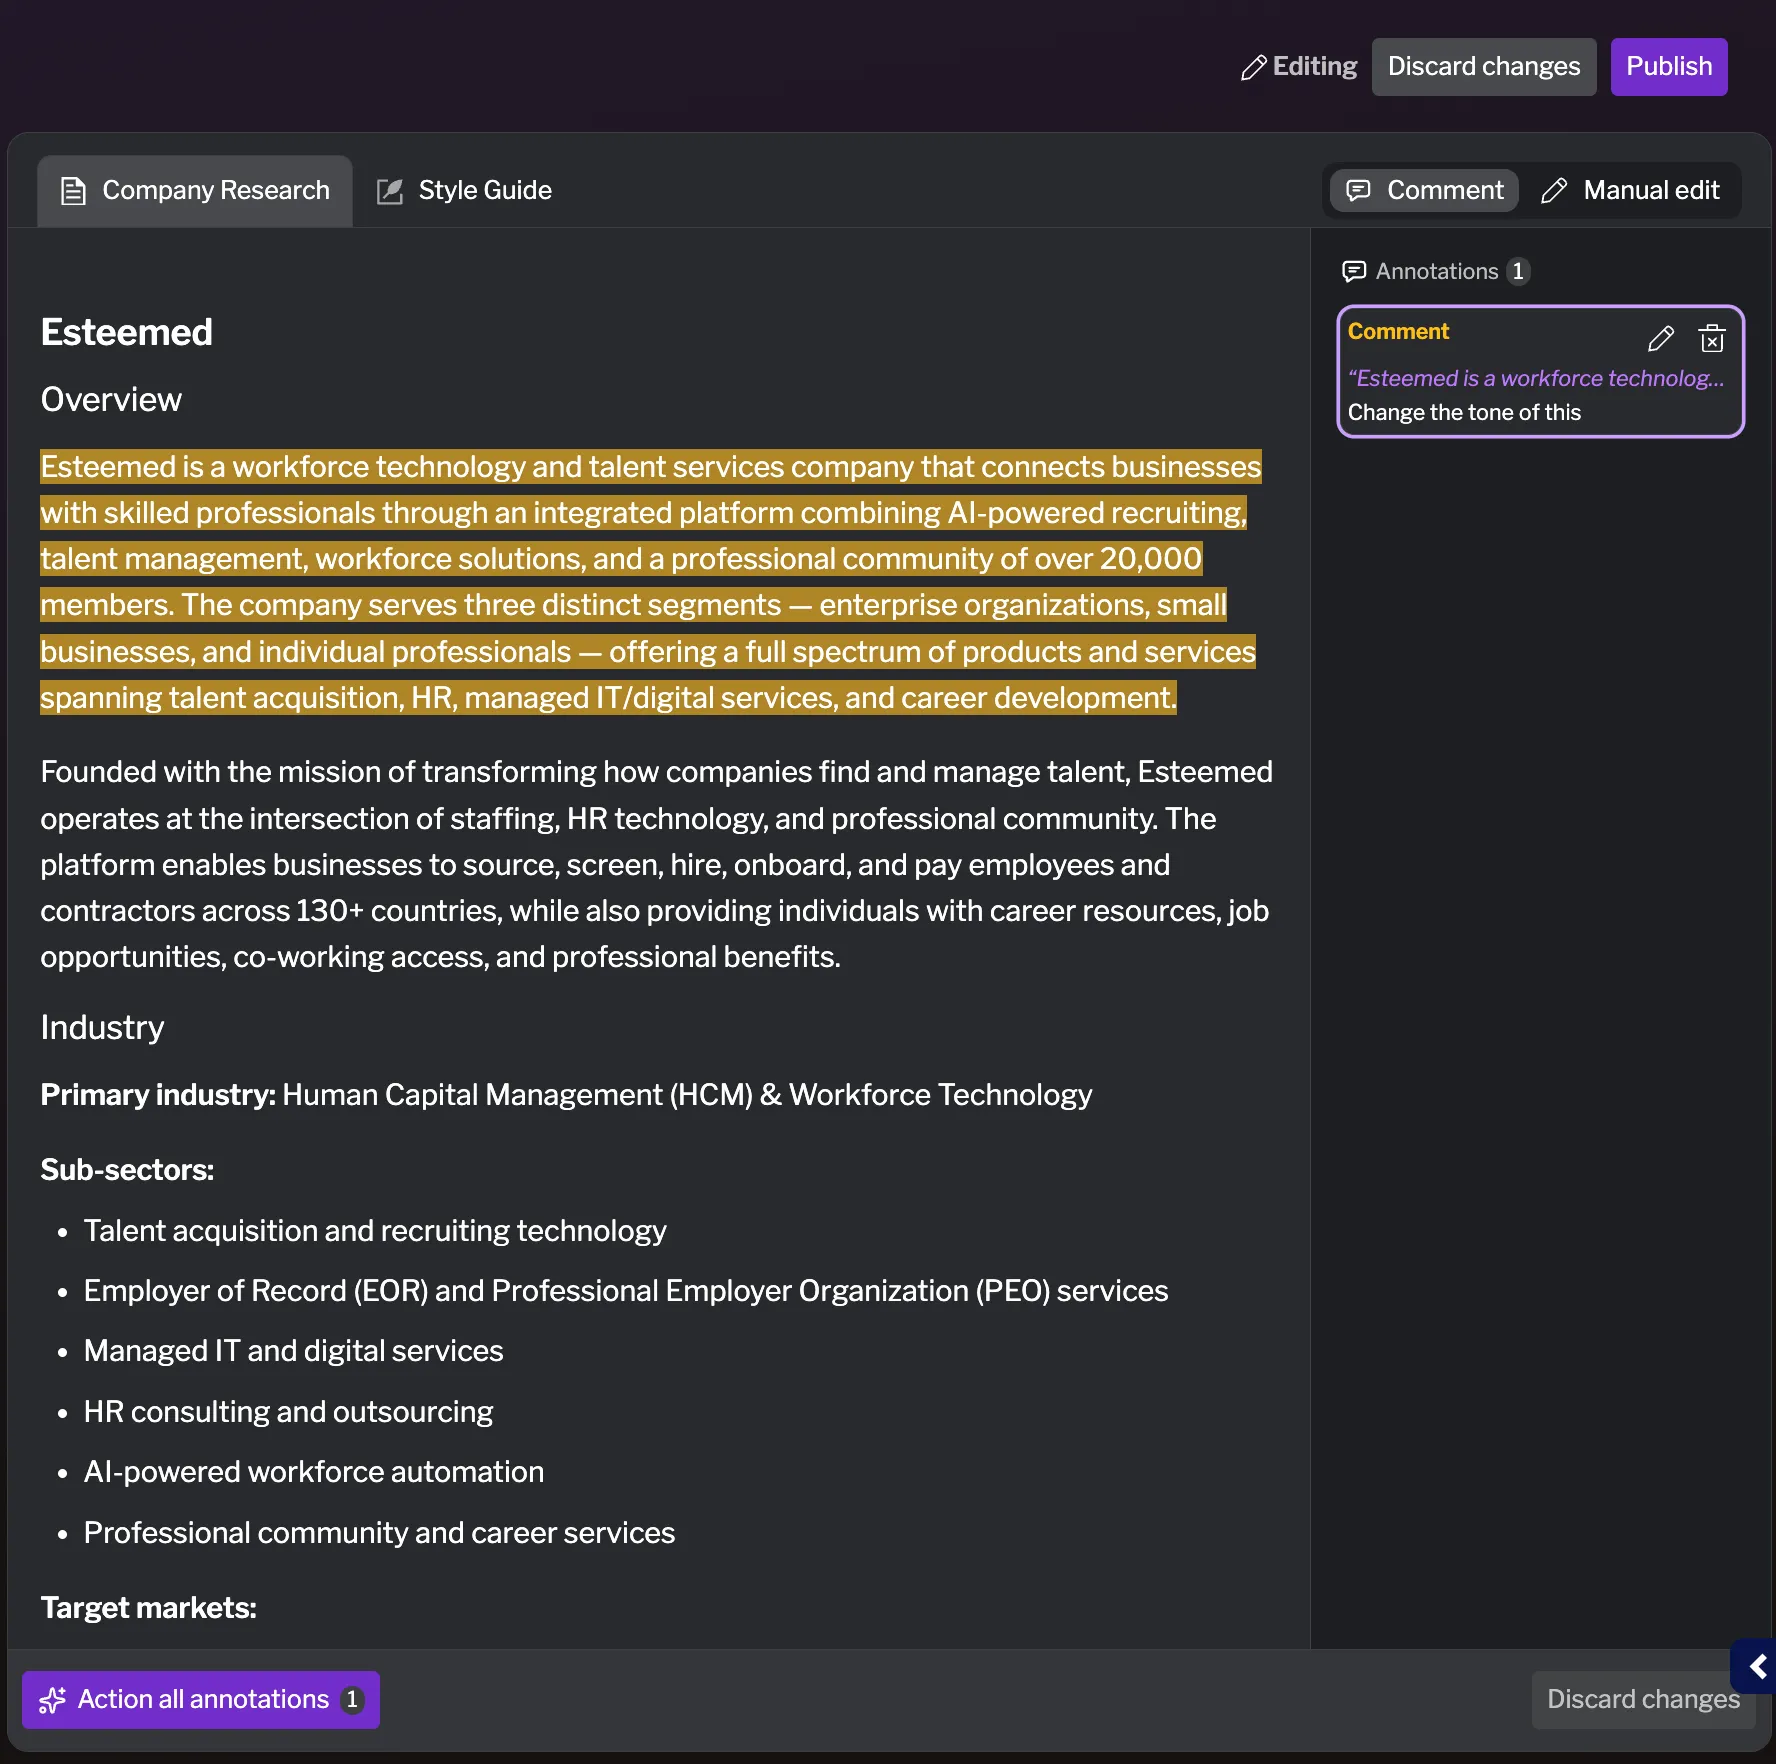
Task: Click Discard changes in the top bar
Action: (x=1483, y=67)
